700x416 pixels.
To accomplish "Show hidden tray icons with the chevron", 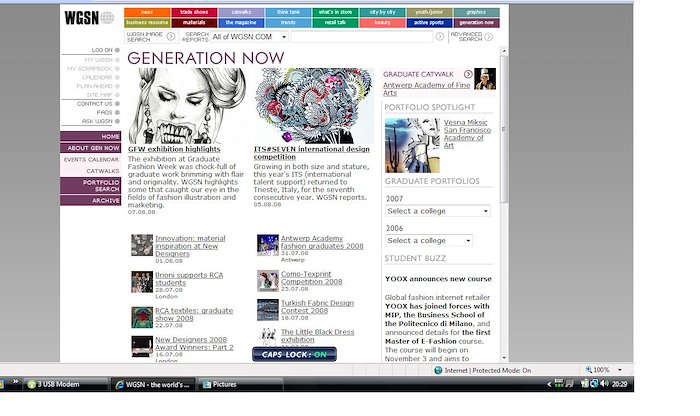I will (550, 384).
